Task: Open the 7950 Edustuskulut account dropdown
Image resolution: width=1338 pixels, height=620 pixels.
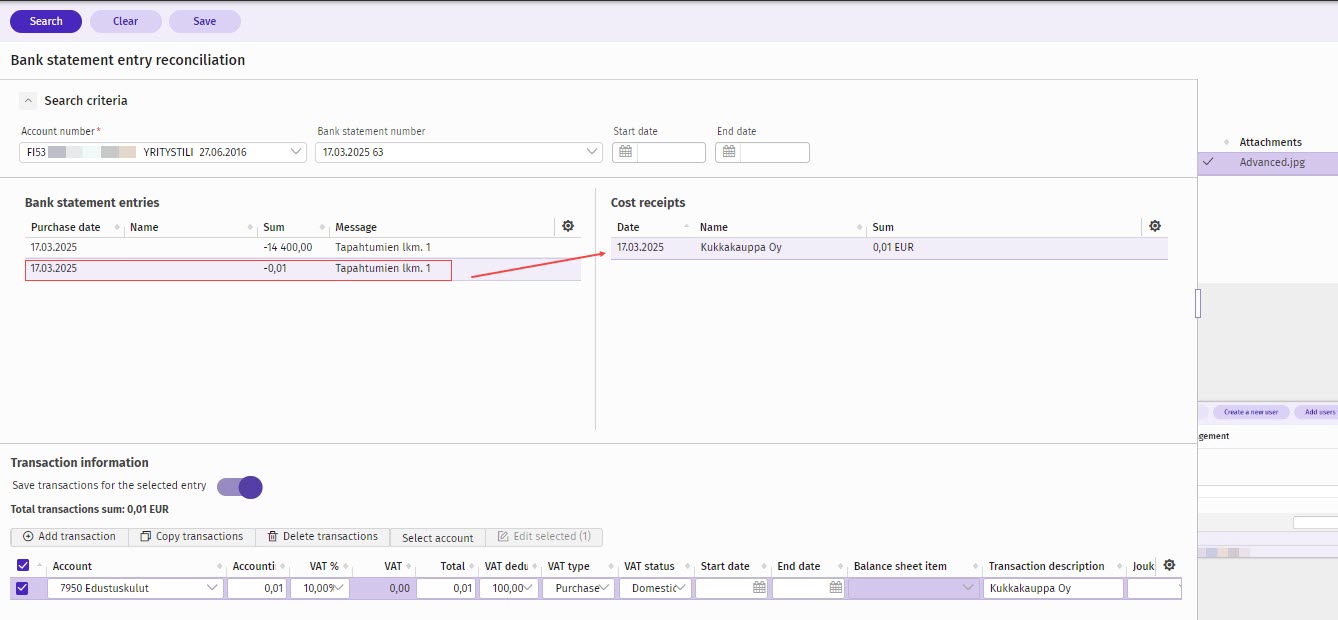Action: pyautogui.click(x=212, y=588)
